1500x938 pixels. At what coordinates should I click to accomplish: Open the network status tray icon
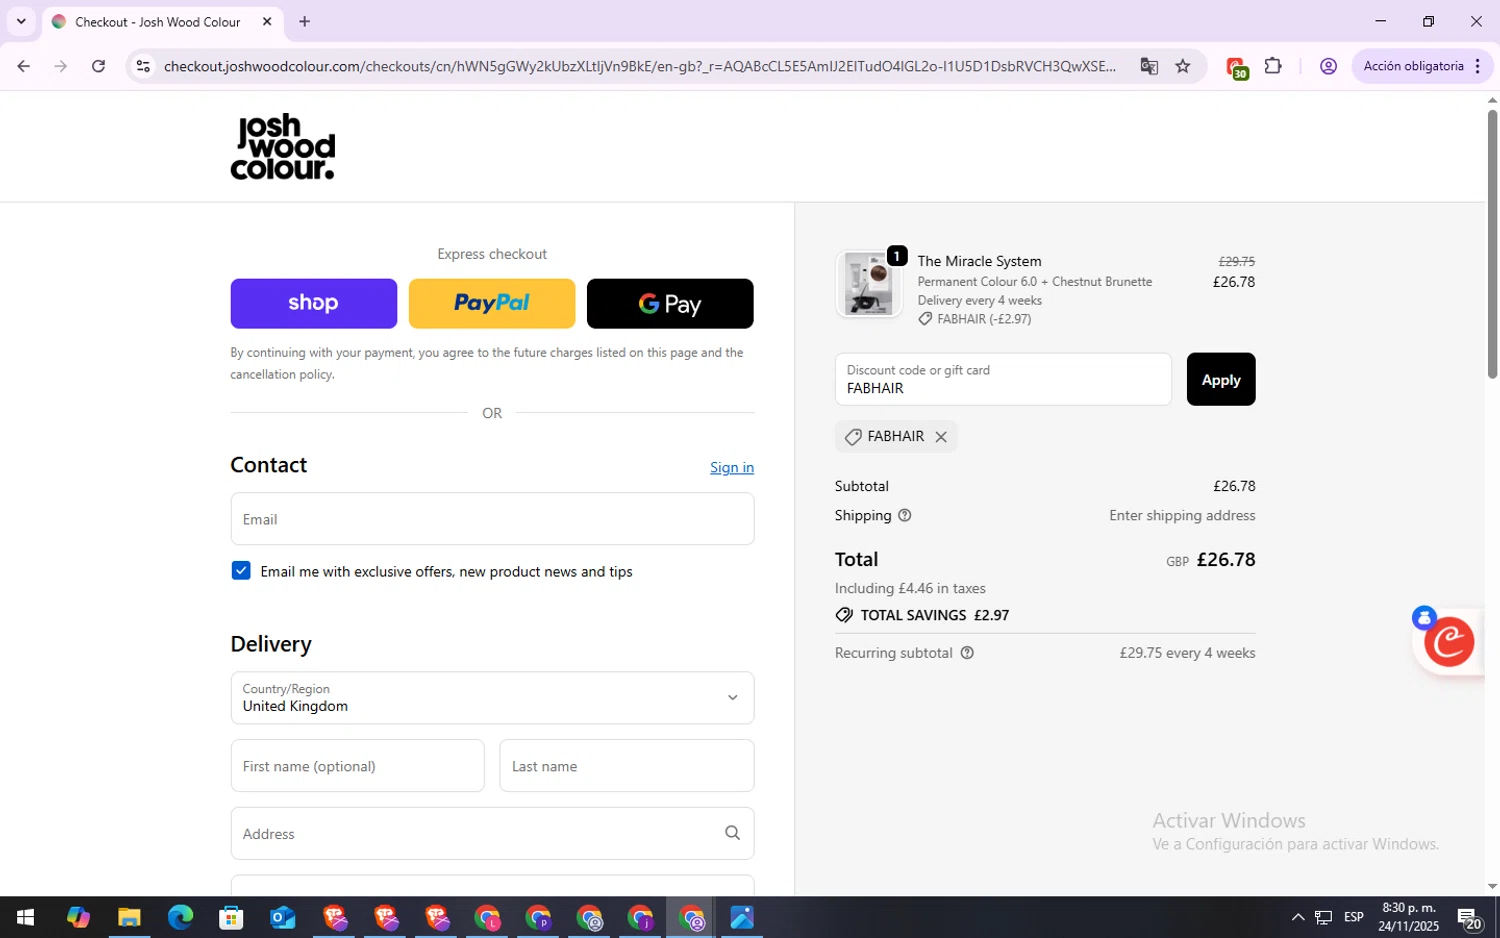1323,917
